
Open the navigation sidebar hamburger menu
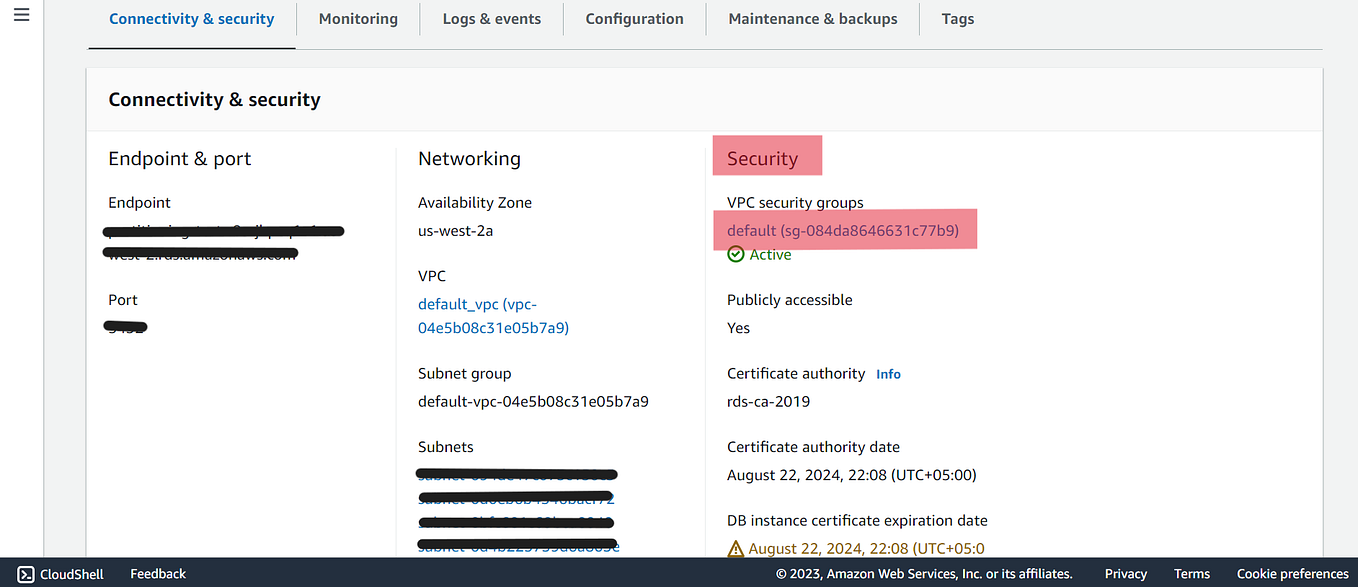point(21,14)
